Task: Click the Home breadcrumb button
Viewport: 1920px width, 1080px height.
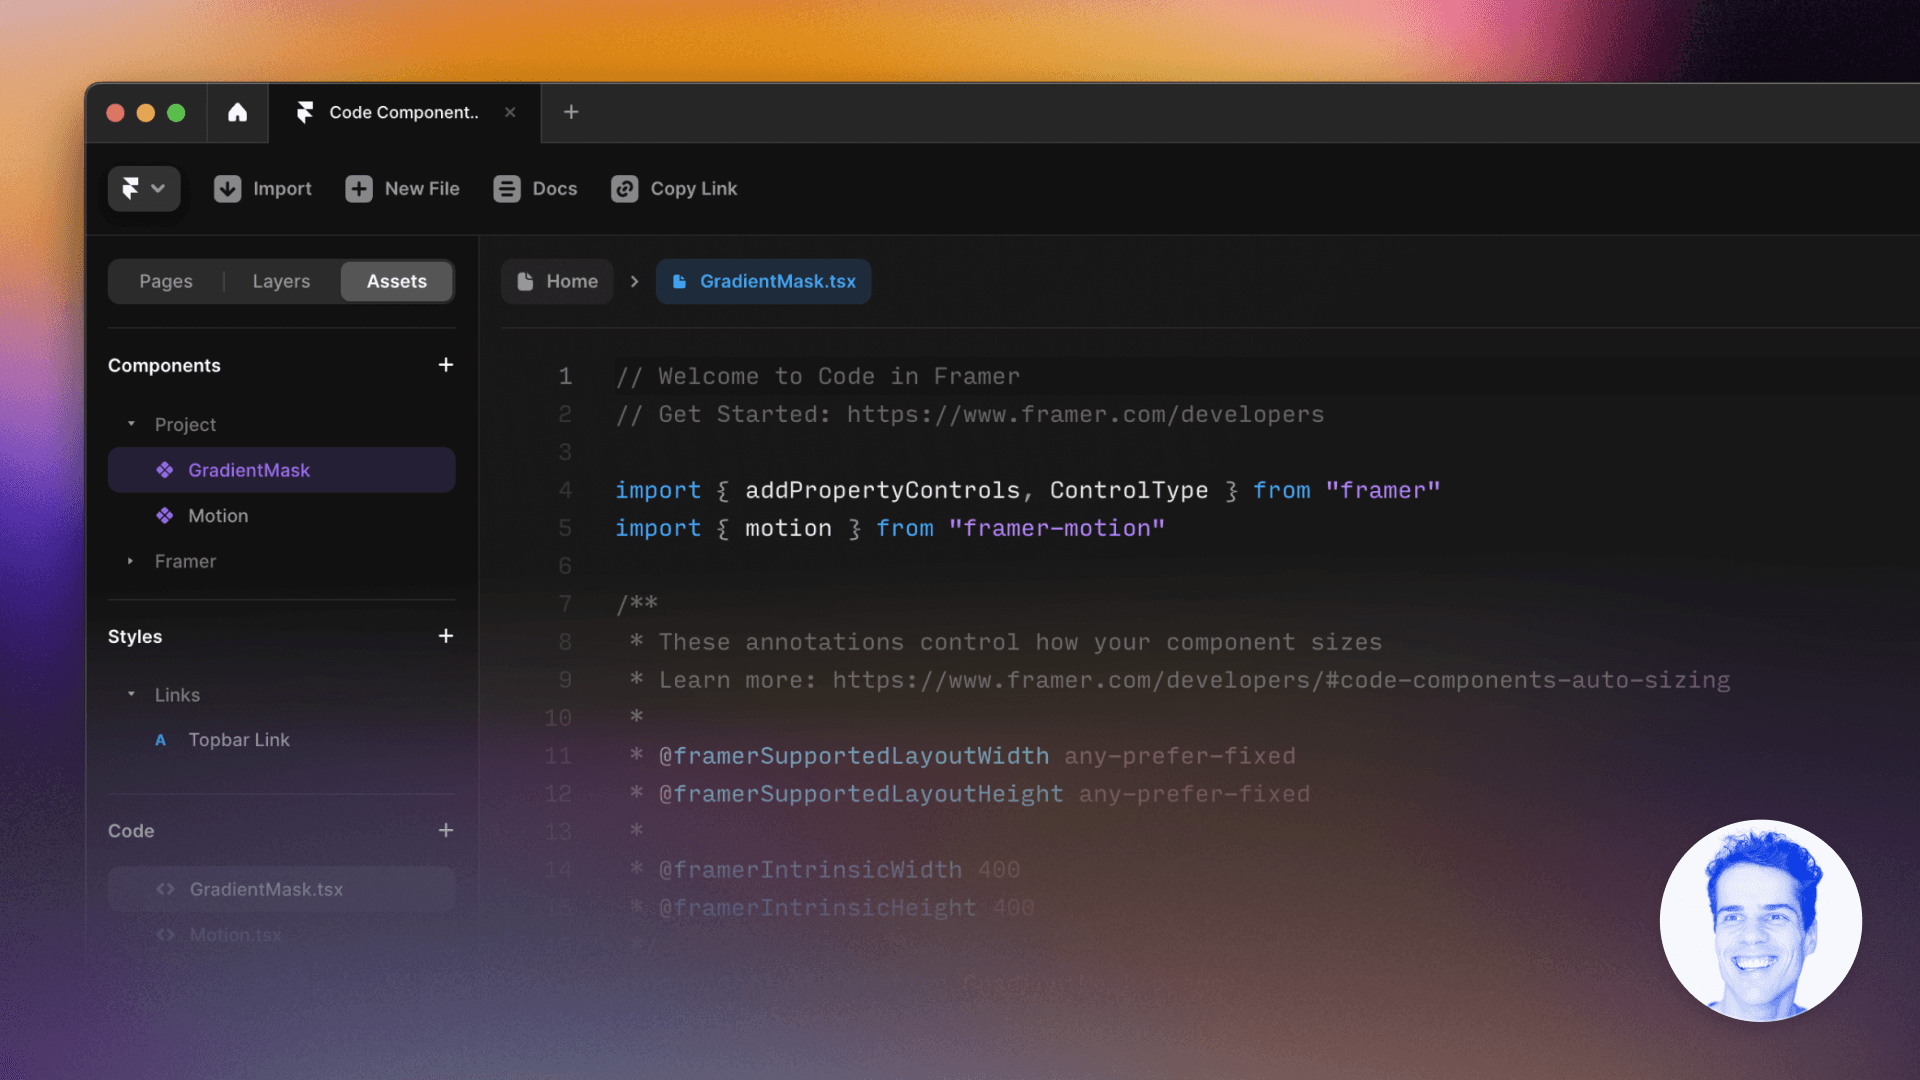Action: point(558,281)
